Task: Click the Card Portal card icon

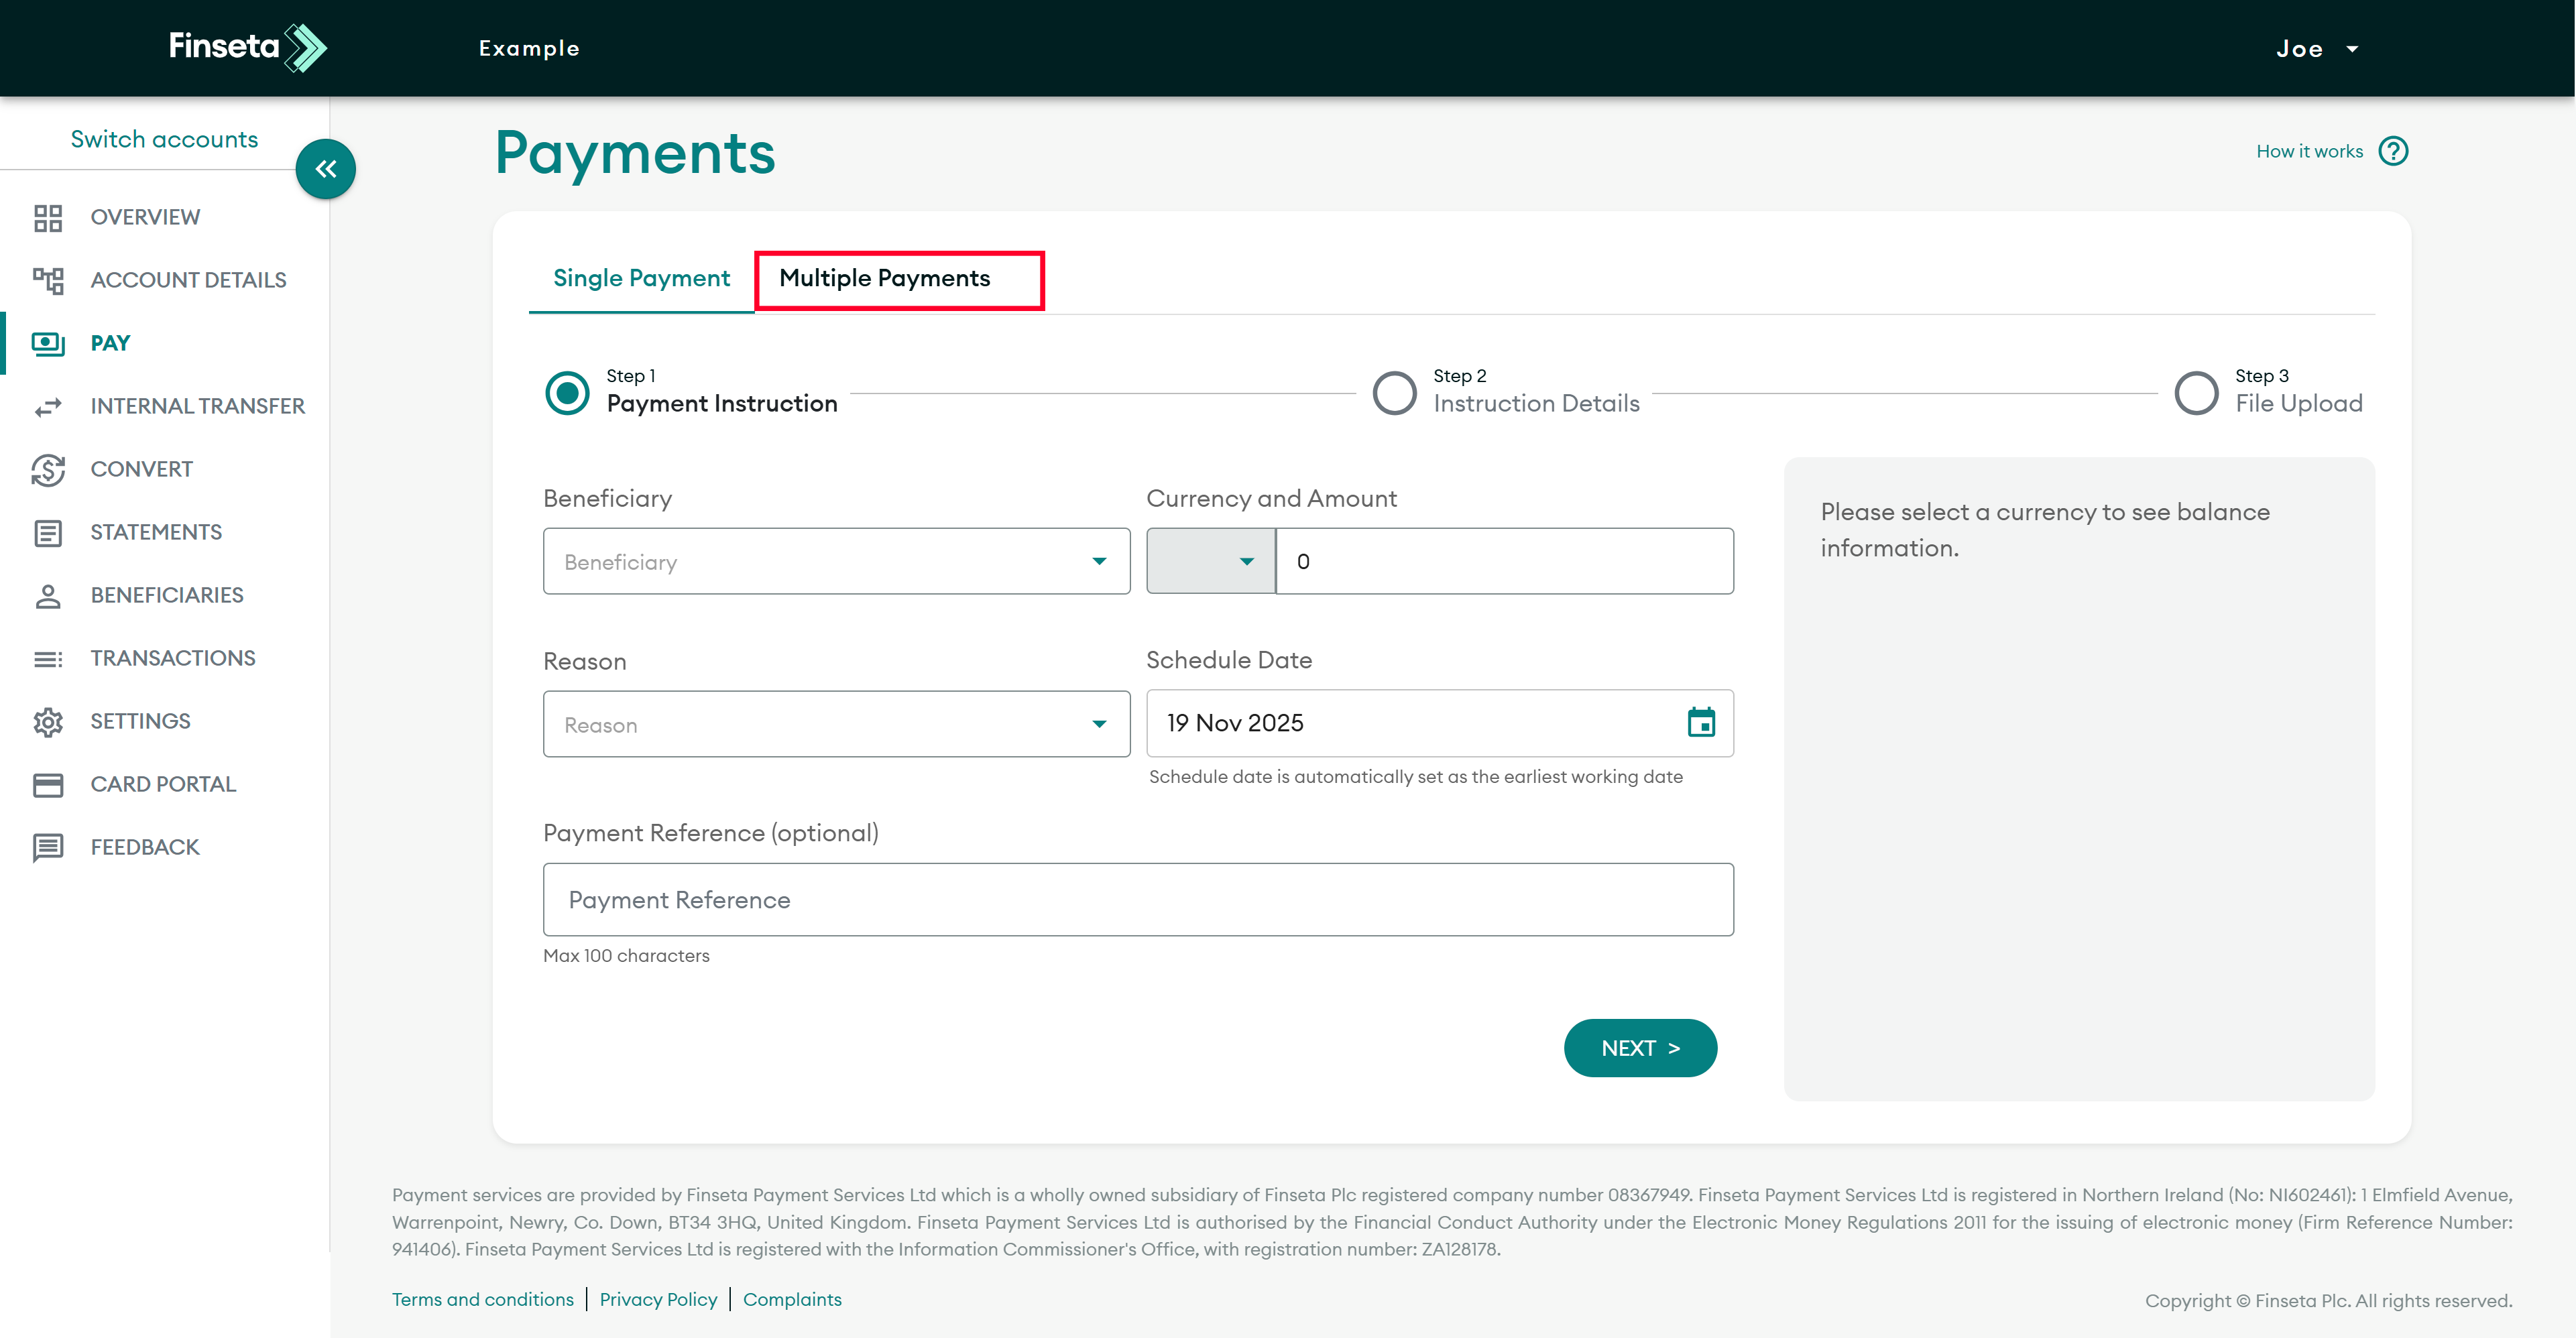Action: pos(48,784)
